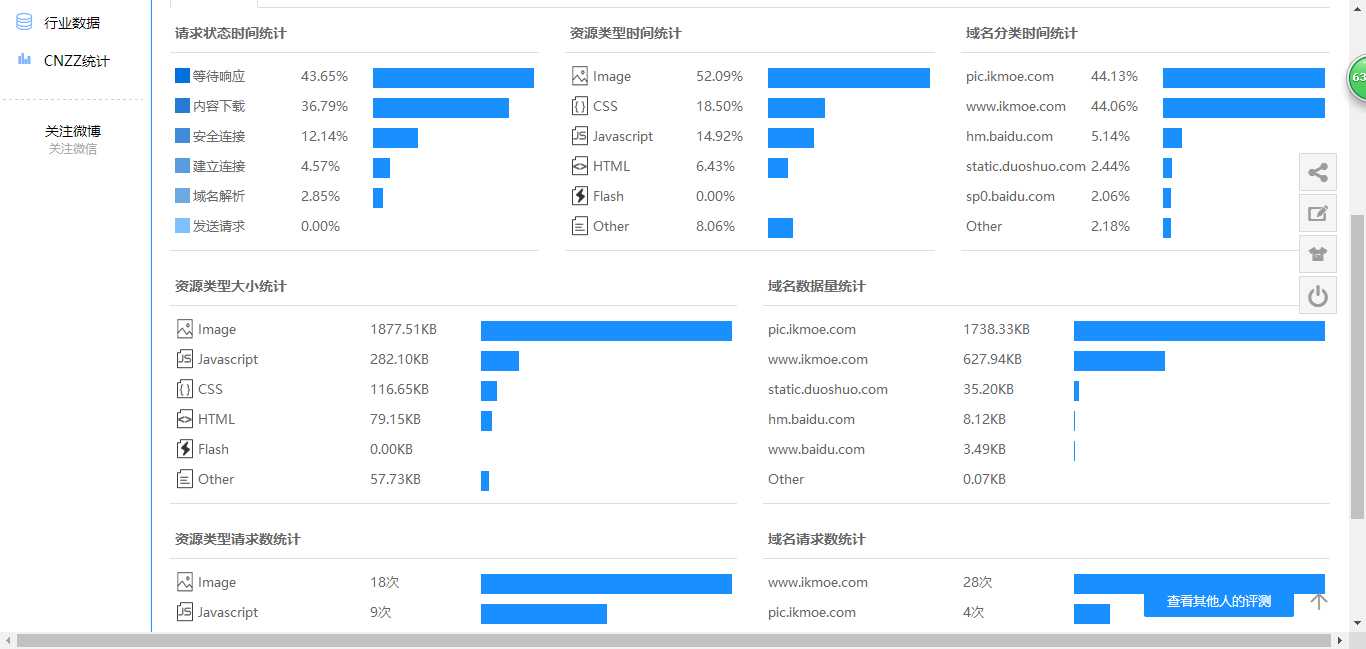Screen dimensions: 1366x649
Task: Select sp0.baidu.com domain row
Action: click(1010, 196)
